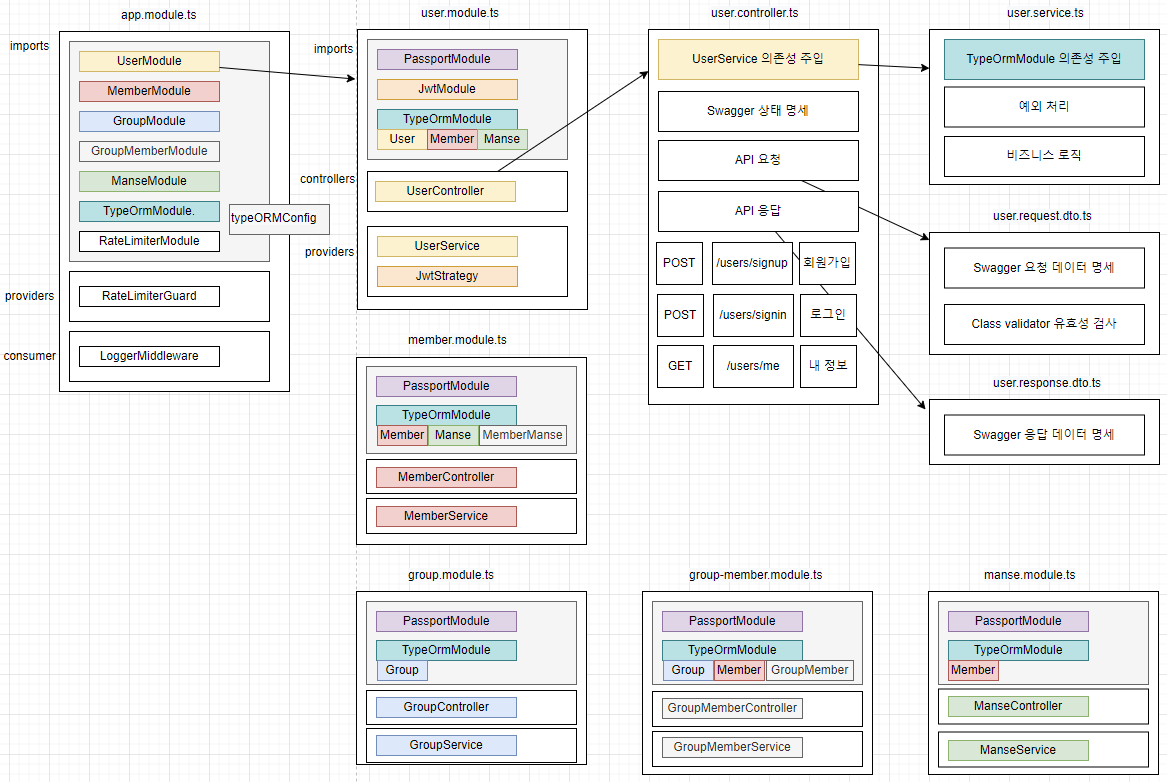Click the /users/signin path cell
The image size is (1167, 782).
click(x=752, y=315)
